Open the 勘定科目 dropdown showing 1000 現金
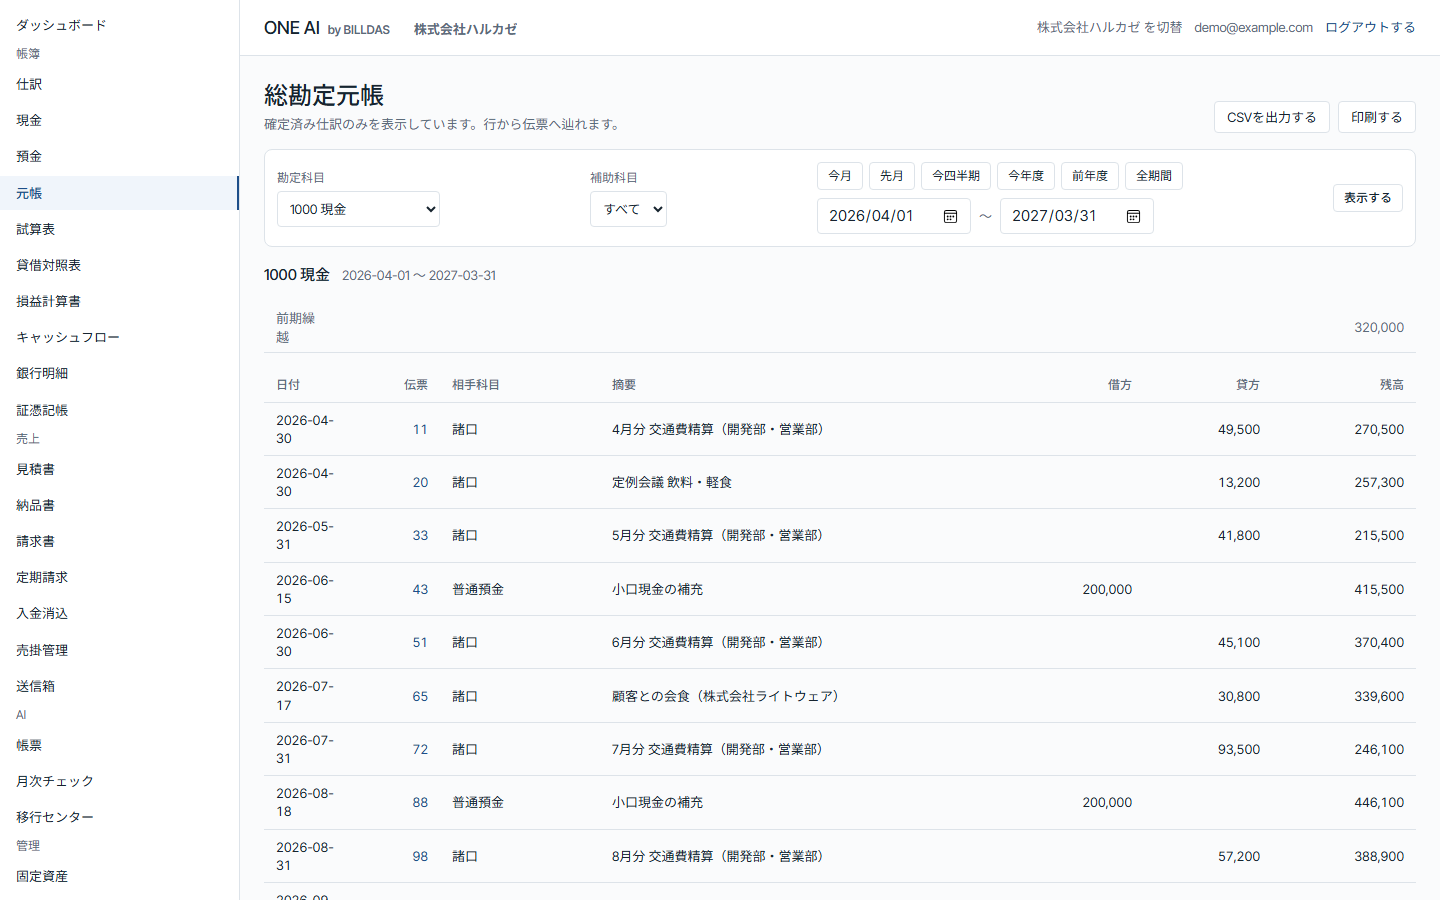The width and height of the screenshot is (1440, 900). point(358,209)
